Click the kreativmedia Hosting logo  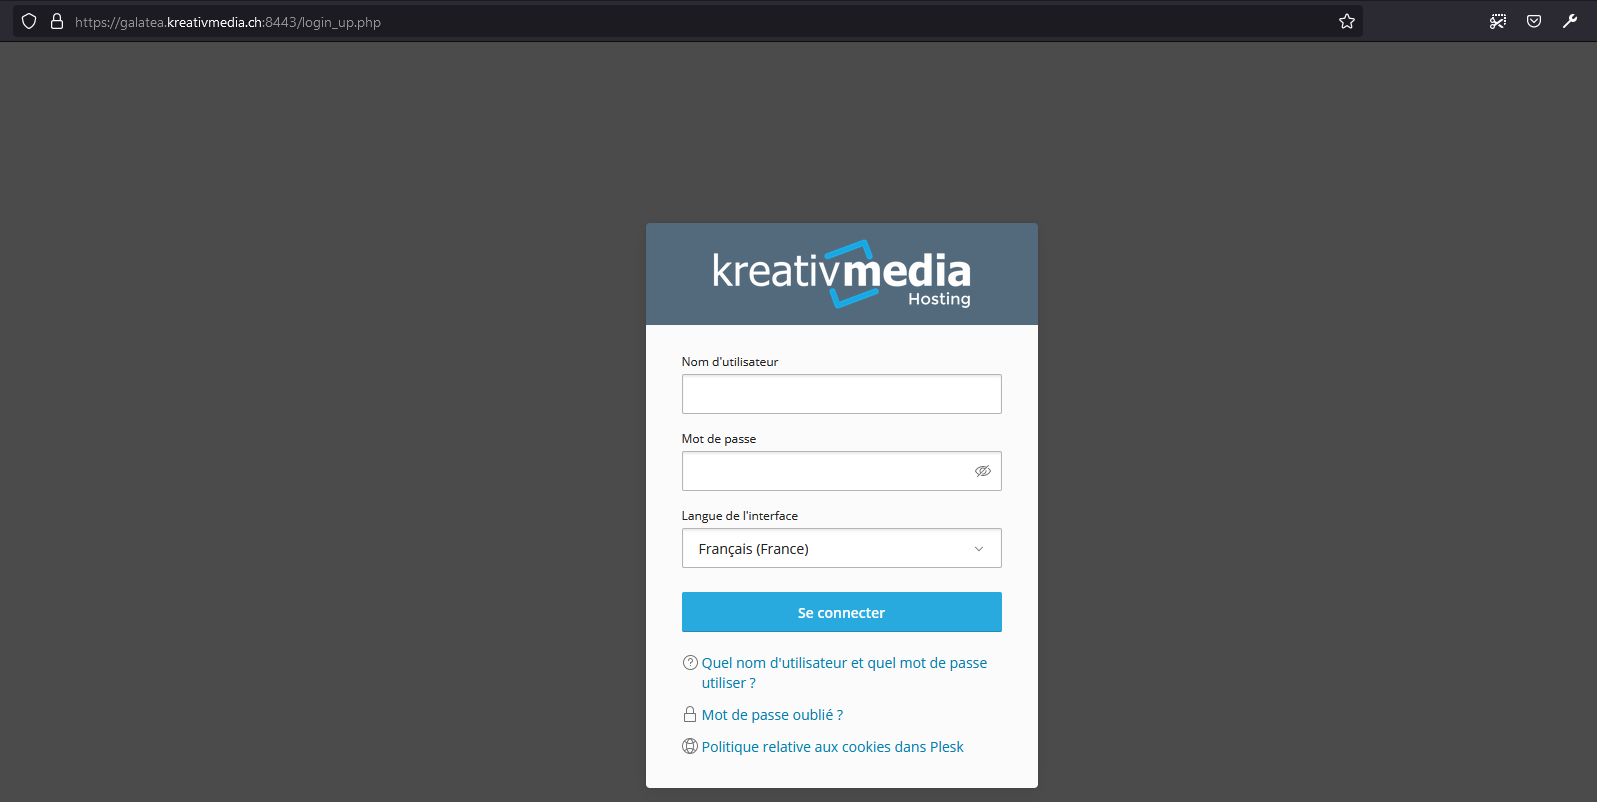tap(842, 274)
